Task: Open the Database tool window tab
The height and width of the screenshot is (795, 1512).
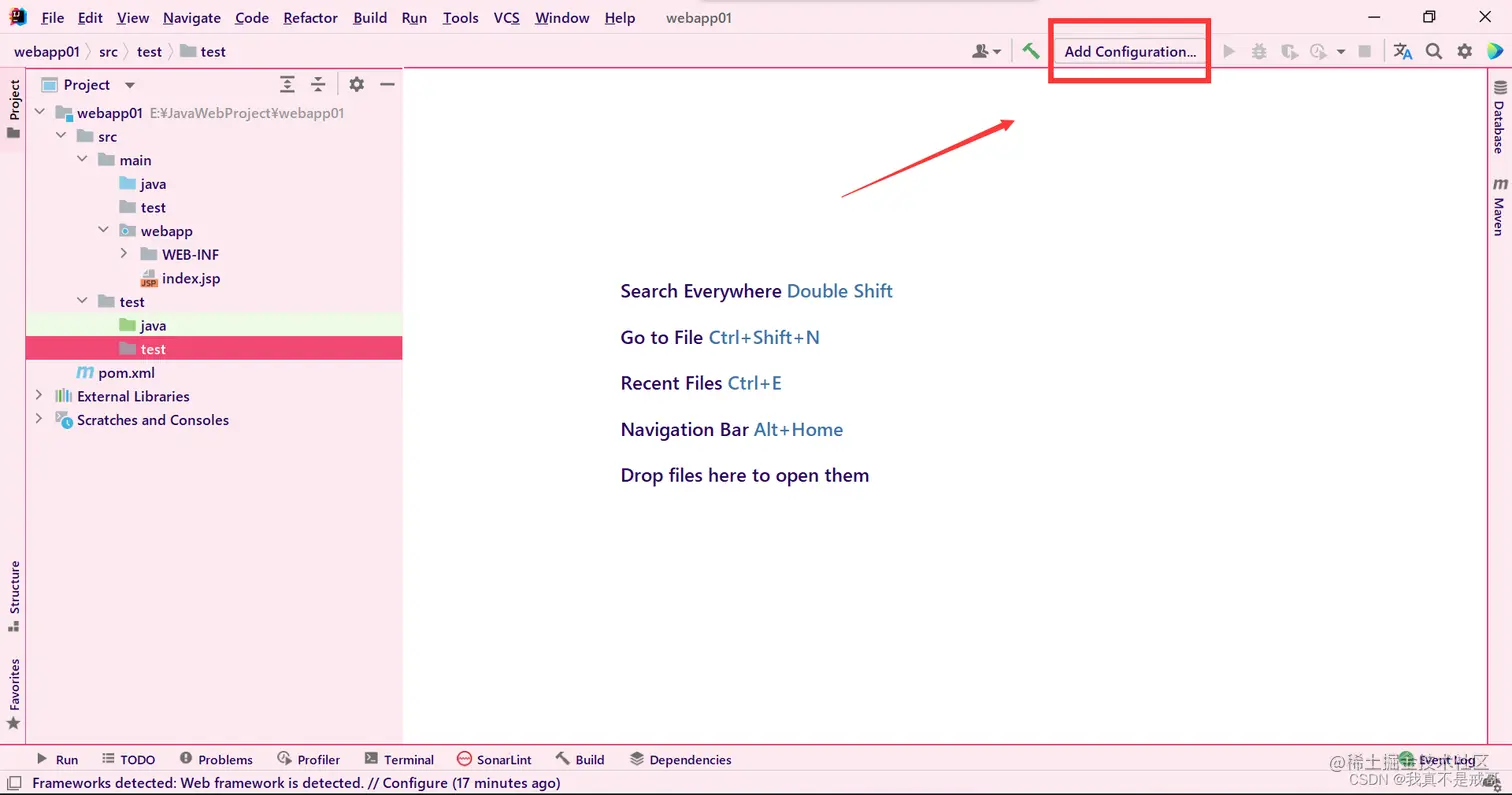Action: point(1499,117)
